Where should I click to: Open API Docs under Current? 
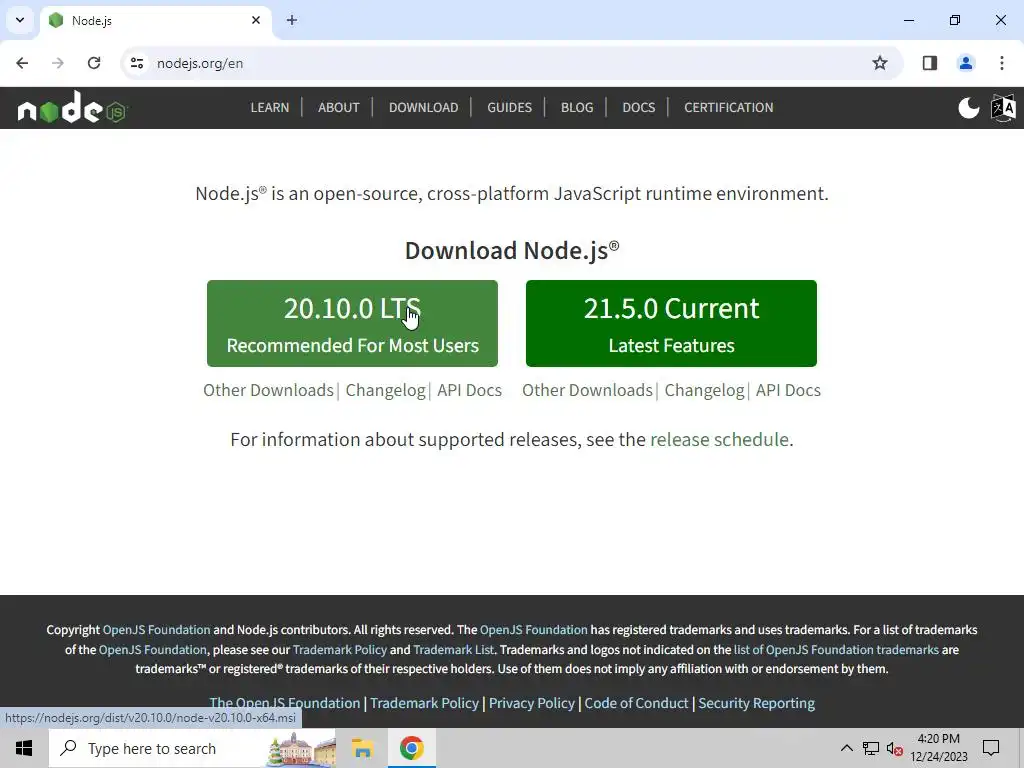click(x=788, y=390)
